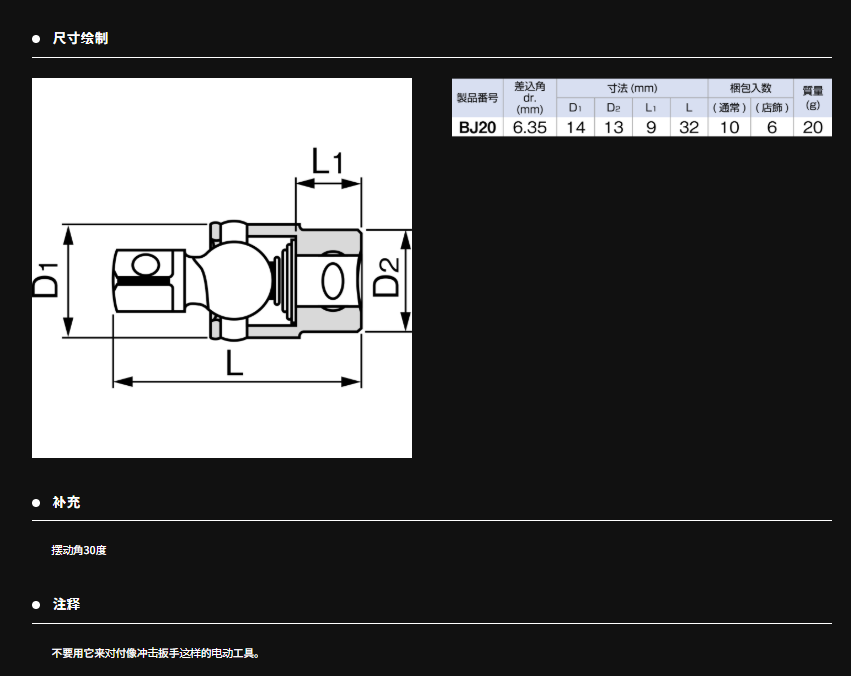This screenshot has height=676, width=851.
Task: Click the 寸法 (mm) table header
Action: tap(632, 88)
